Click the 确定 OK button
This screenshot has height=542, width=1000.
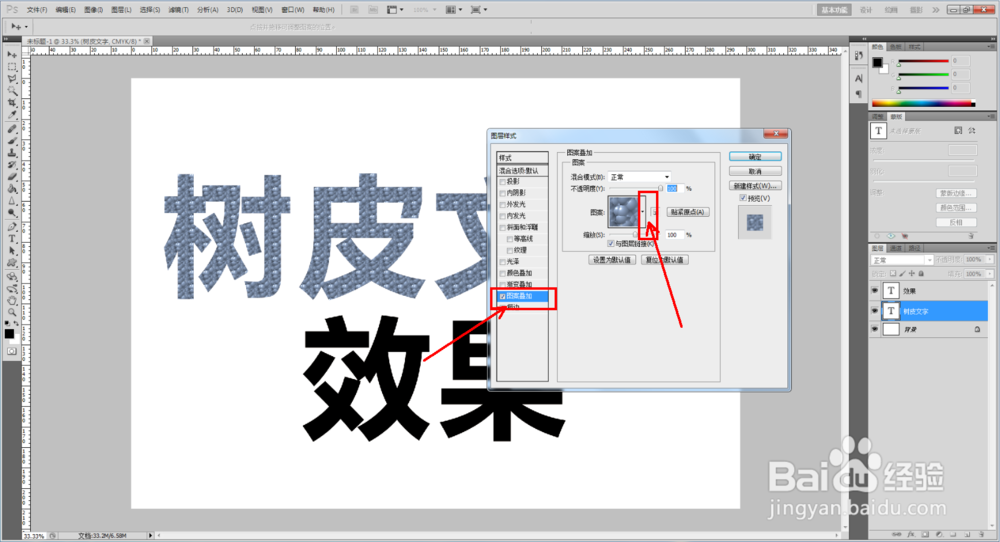755,157
